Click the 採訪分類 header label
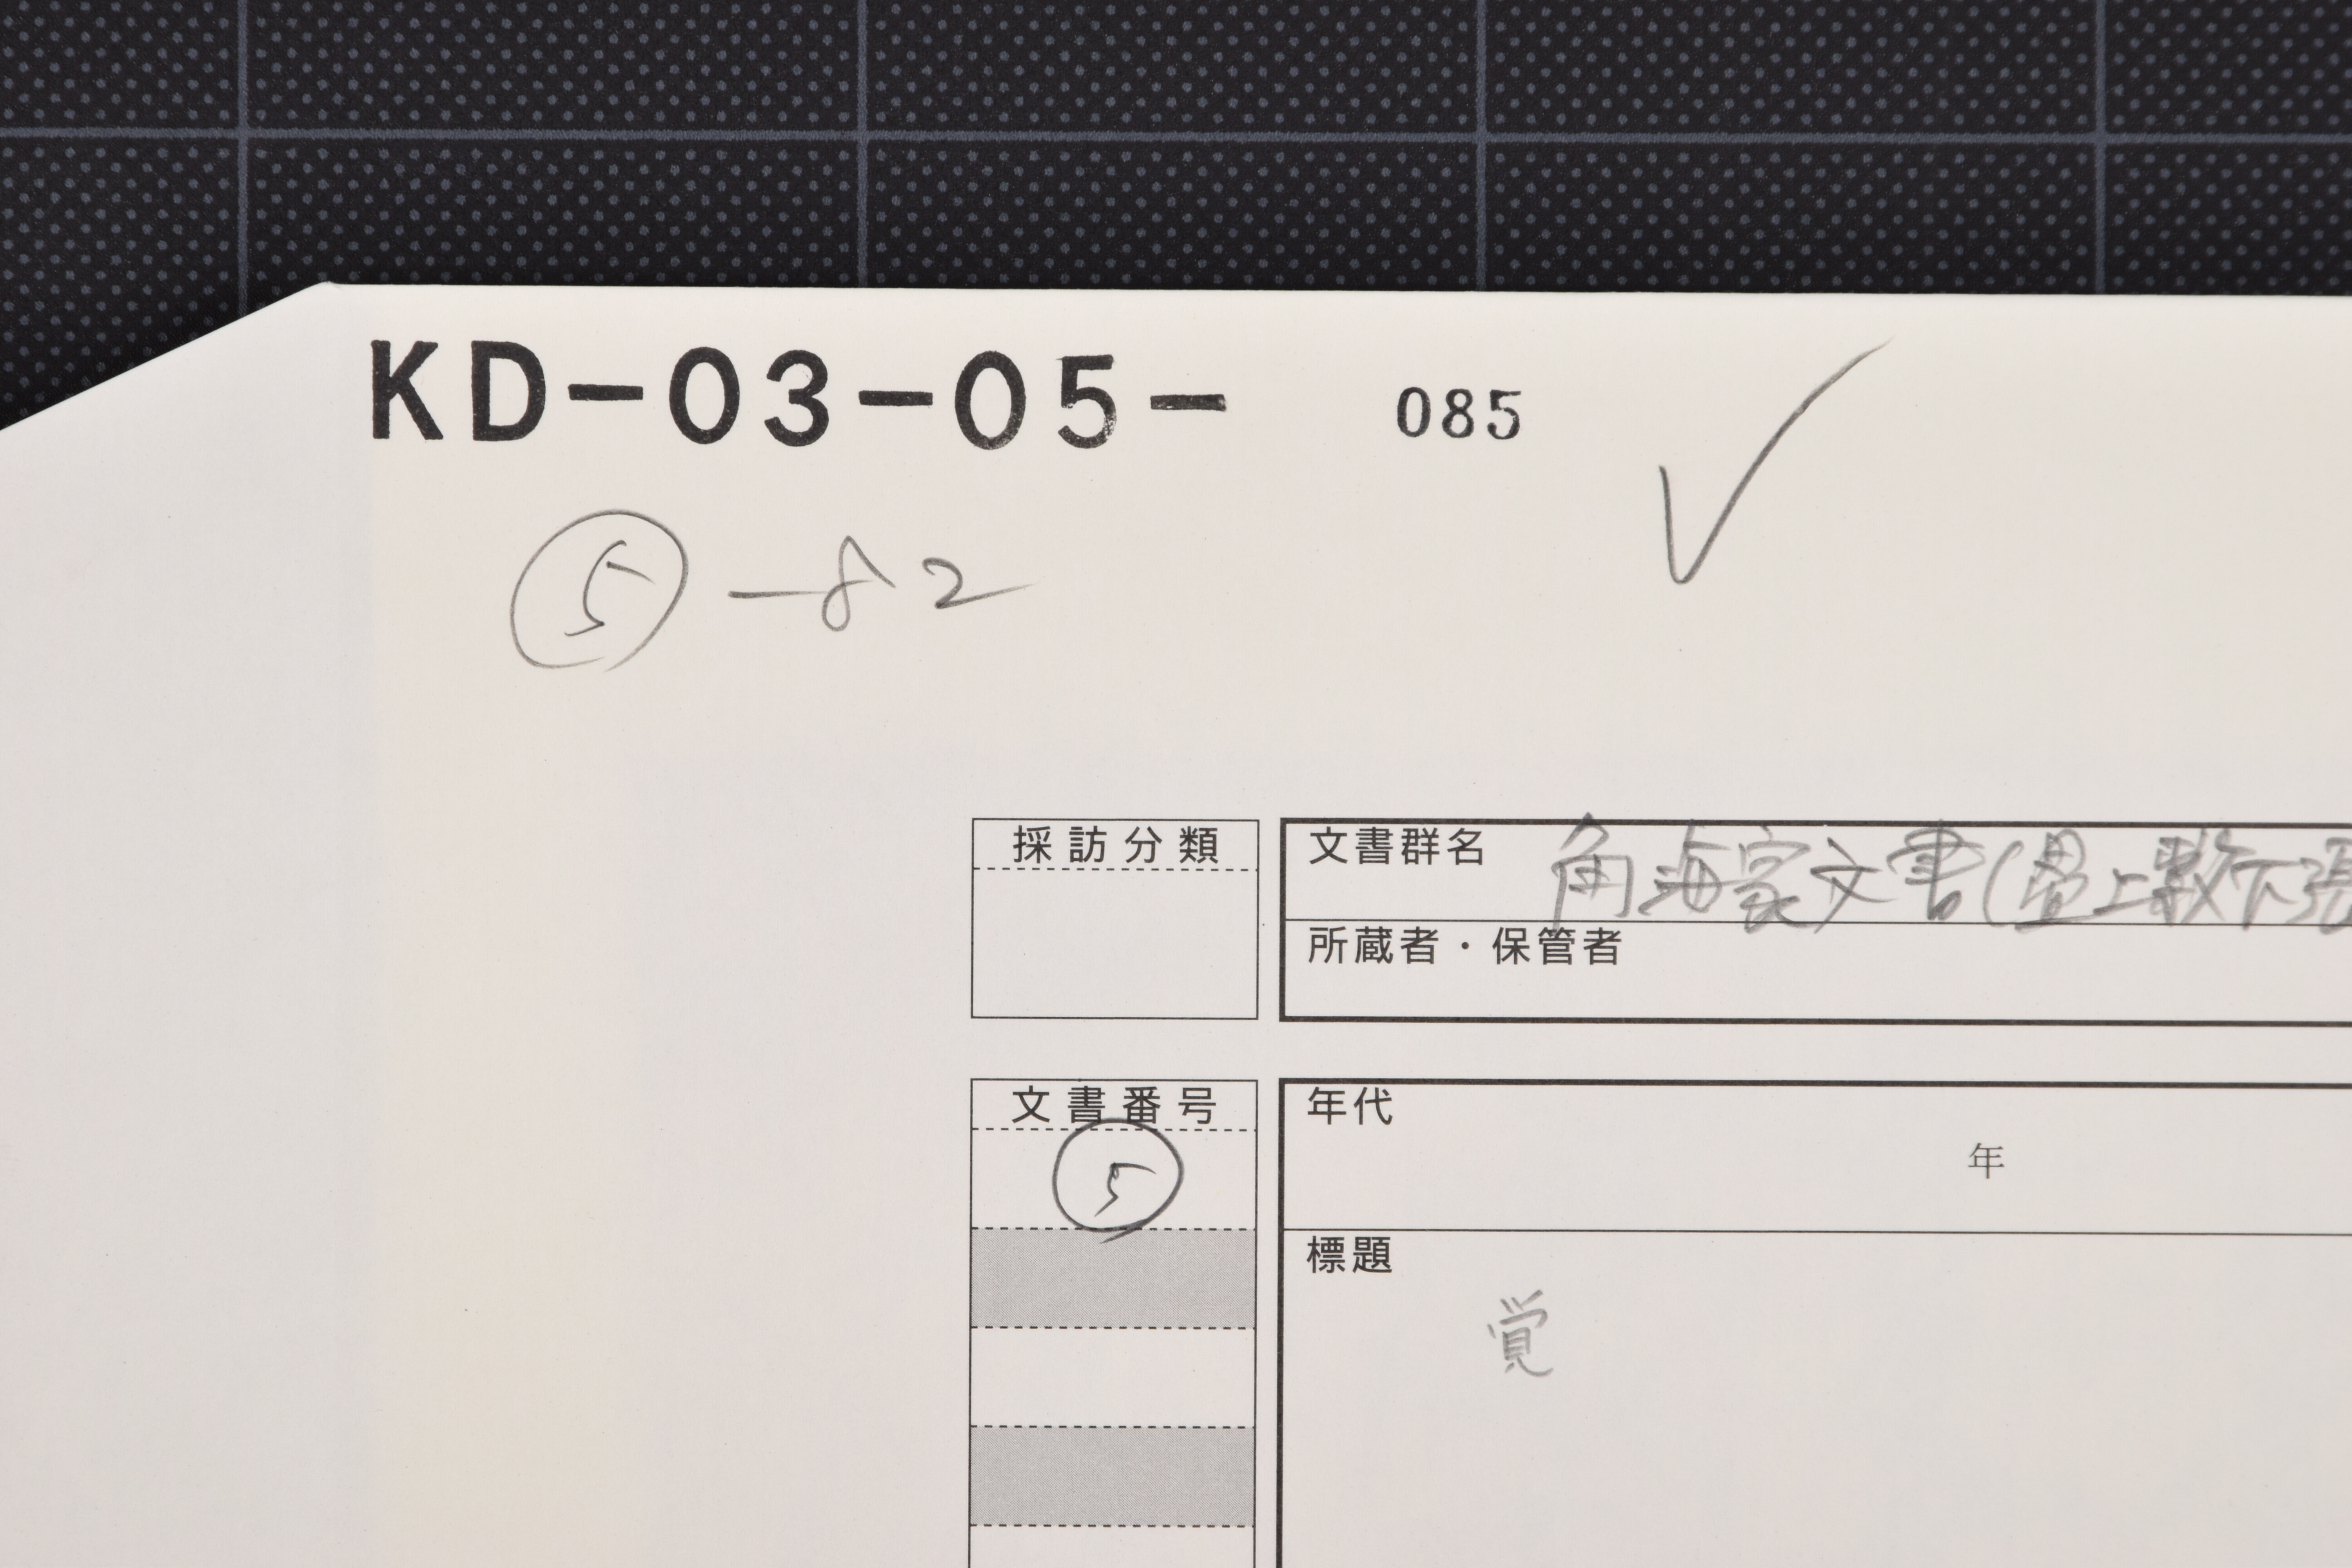This screenshot has height=1568, width=2352. (x=1115, y=846)
